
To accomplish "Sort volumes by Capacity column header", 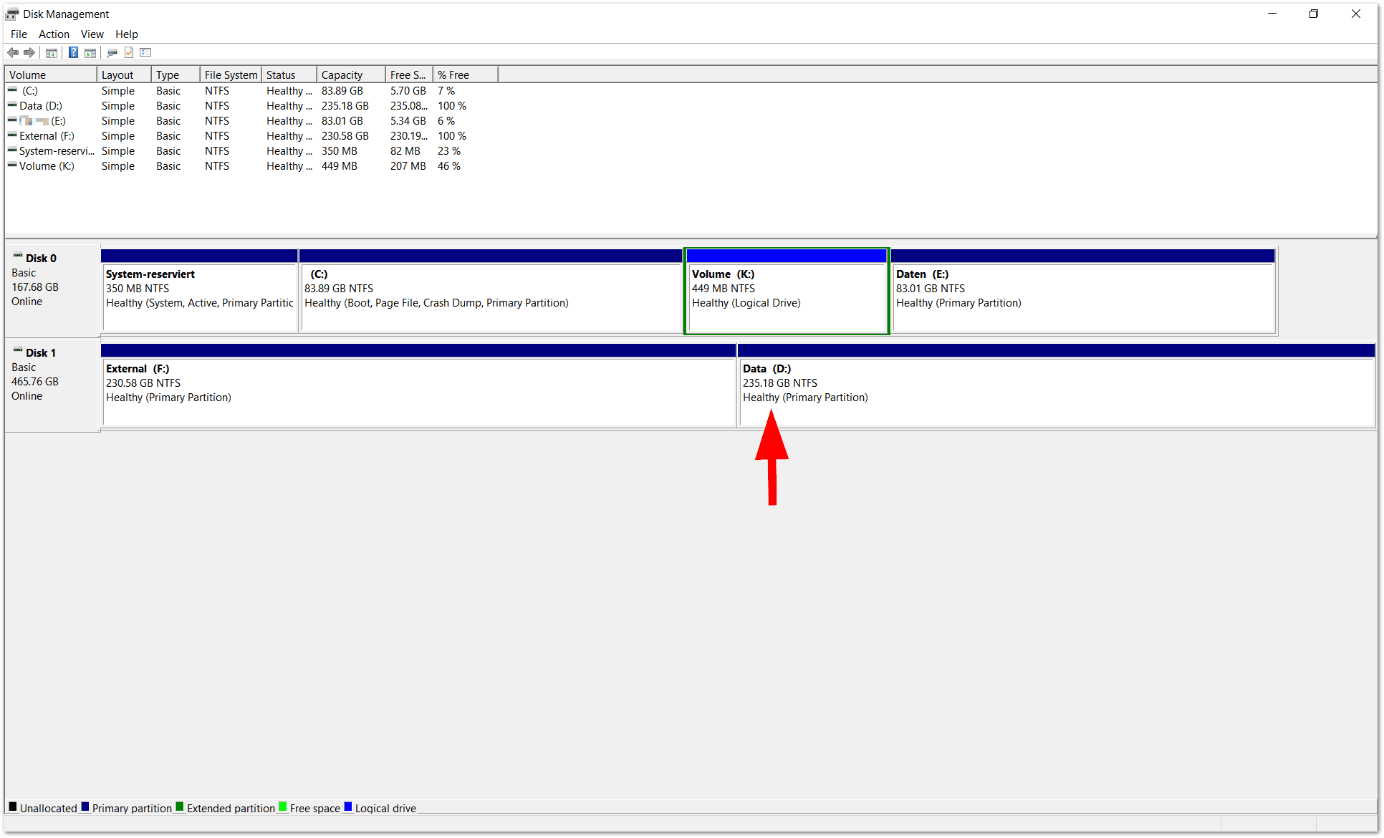I will [350, 75].
